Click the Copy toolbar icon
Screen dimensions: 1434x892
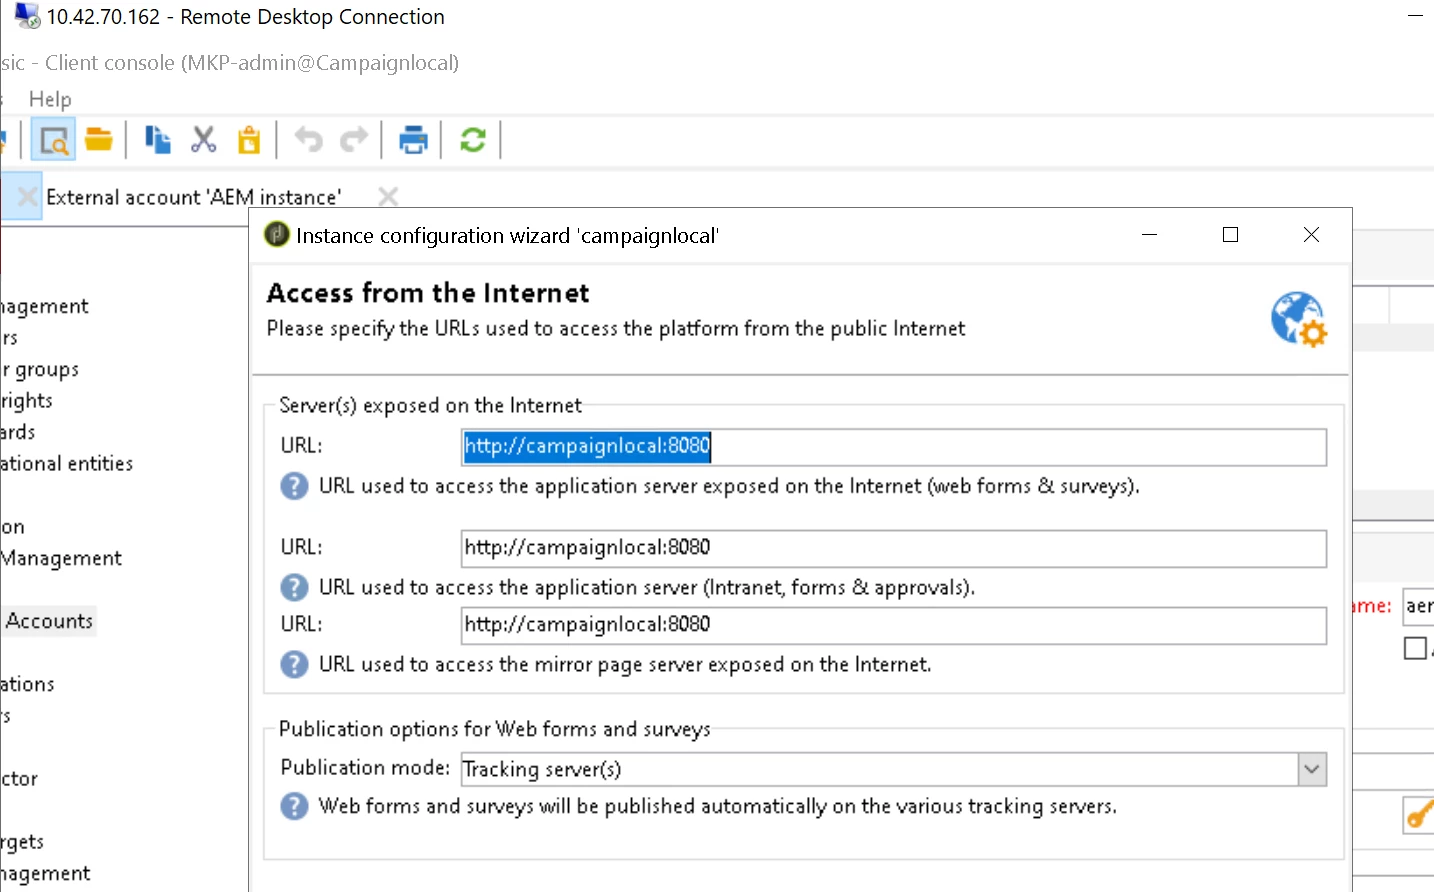(x=157, y=139)
